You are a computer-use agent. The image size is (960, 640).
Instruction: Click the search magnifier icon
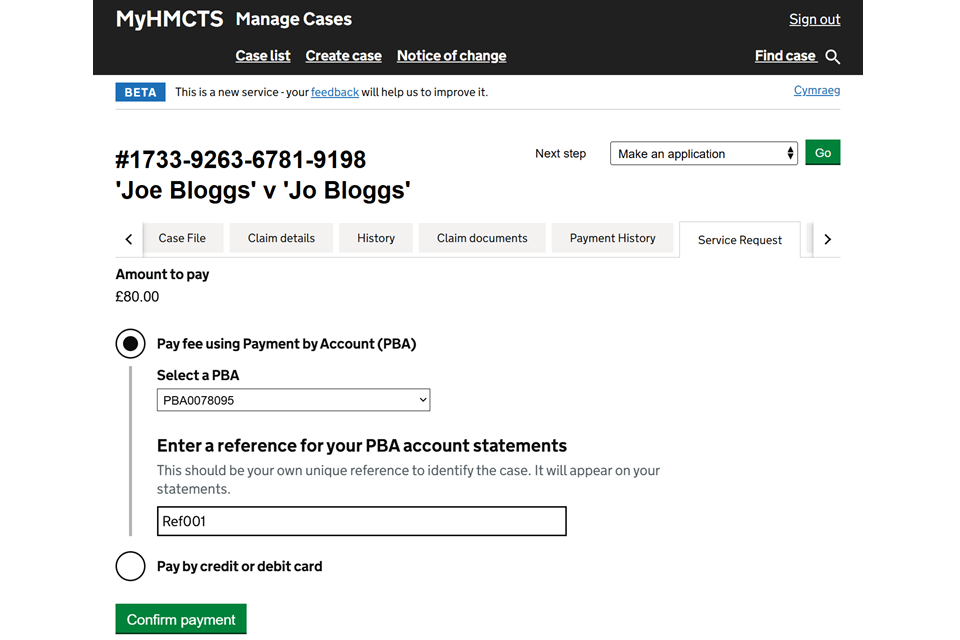pyautogui.click(x=833, y=57)
